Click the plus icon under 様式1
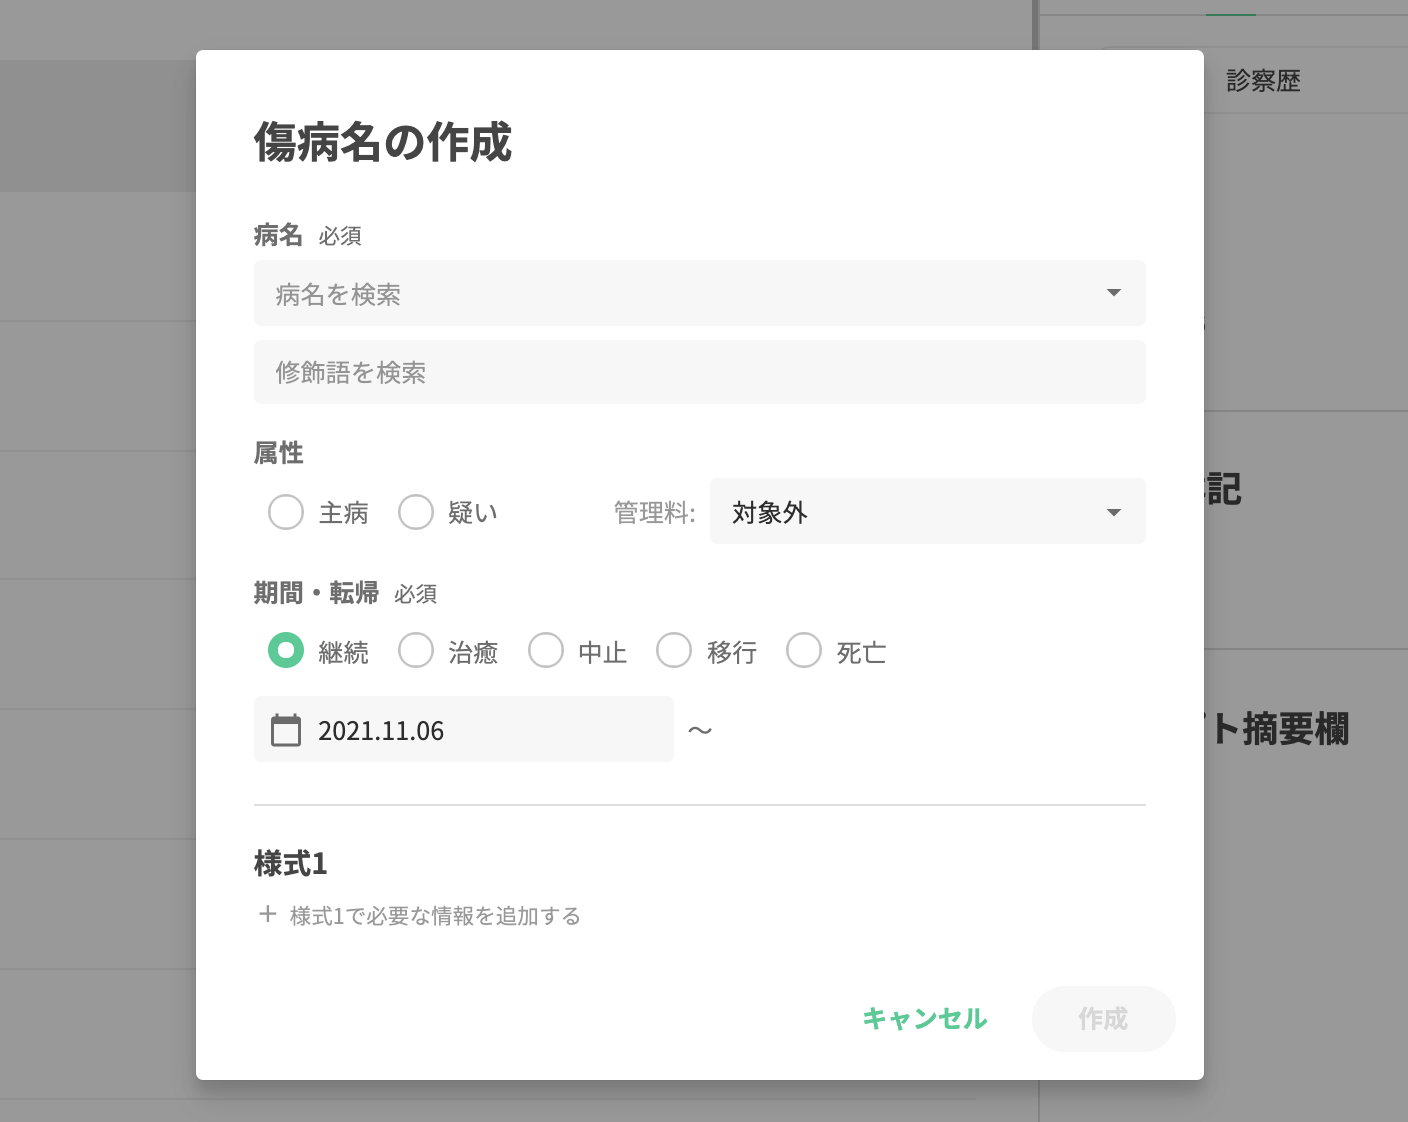The height and width of the screenshot is (1122, 1408). click(267, 915)
